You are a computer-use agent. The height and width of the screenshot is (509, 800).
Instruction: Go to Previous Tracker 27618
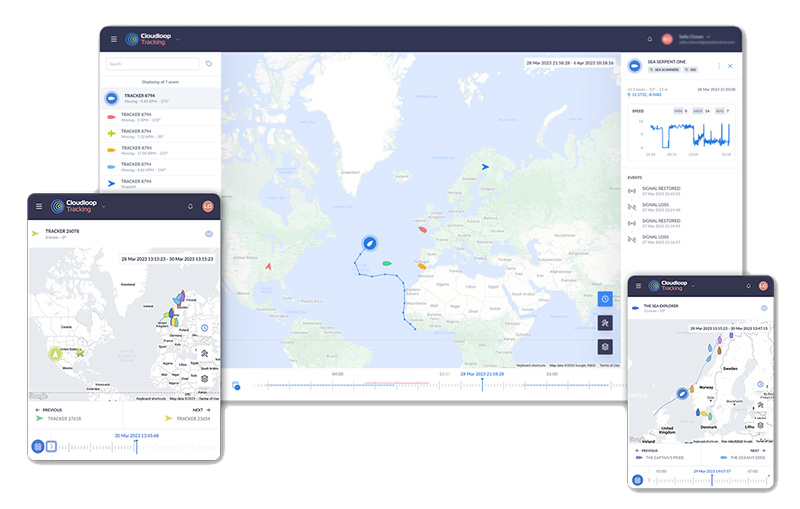coord(58,415)
